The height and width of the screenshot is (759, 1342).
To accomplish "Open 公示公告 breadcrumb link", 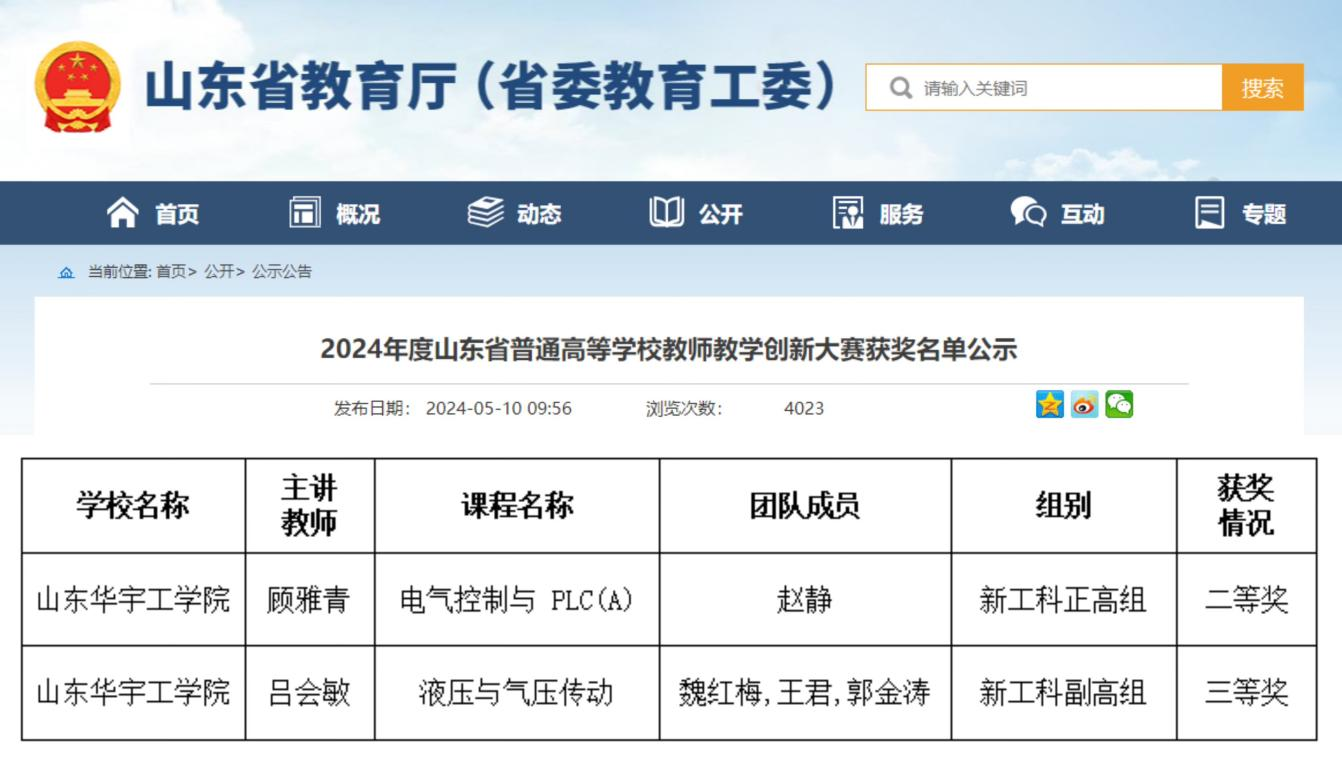I will click(x=282, y=272).
